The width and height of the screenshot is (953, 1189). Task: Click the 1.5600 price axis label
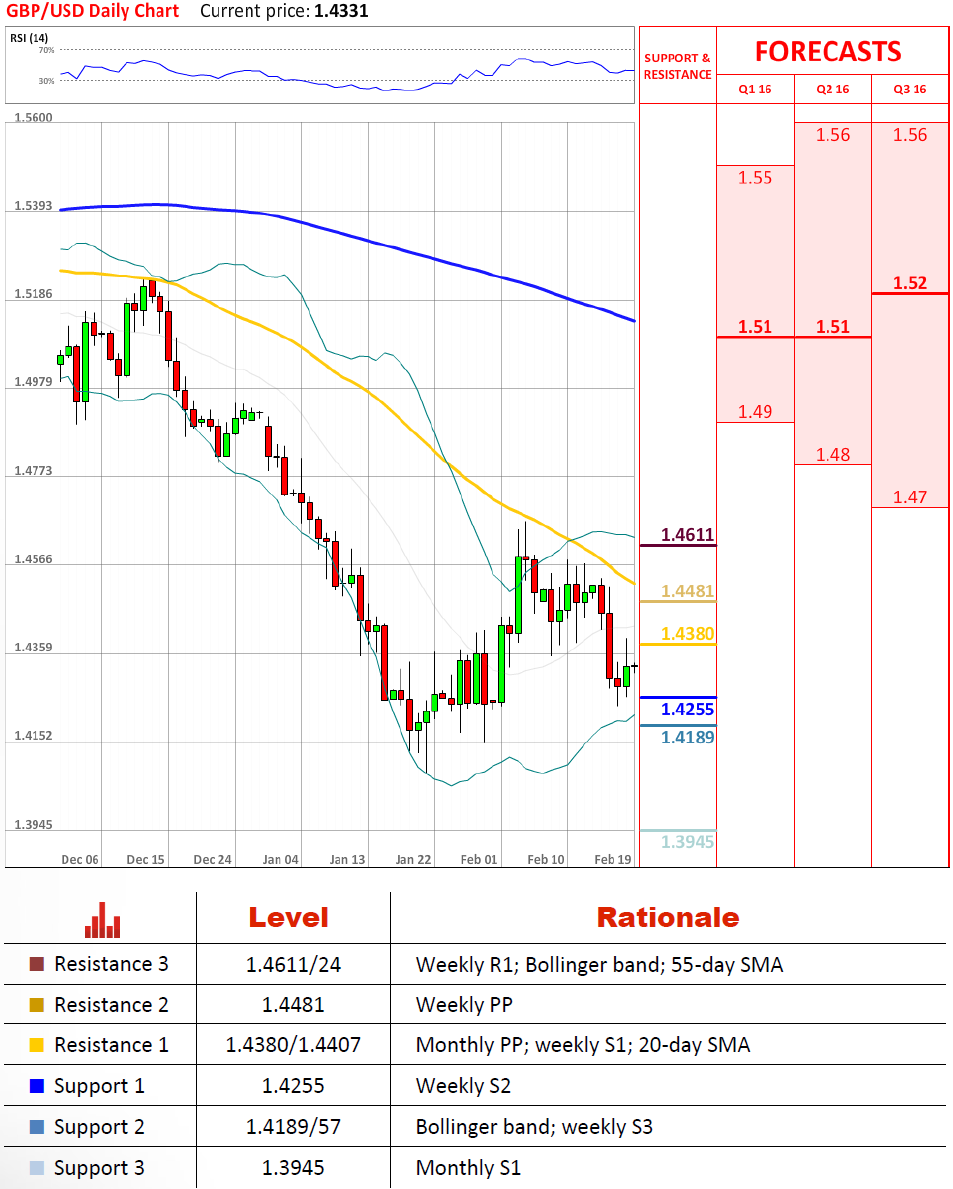coord(33,118)
